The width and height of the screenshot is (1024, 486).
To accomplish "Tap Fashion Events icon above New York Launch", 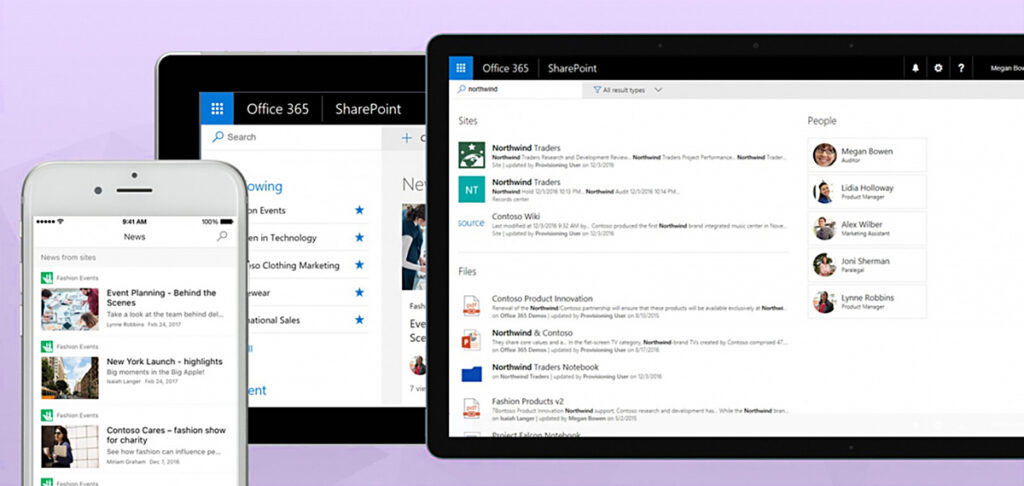I will 47,346.
